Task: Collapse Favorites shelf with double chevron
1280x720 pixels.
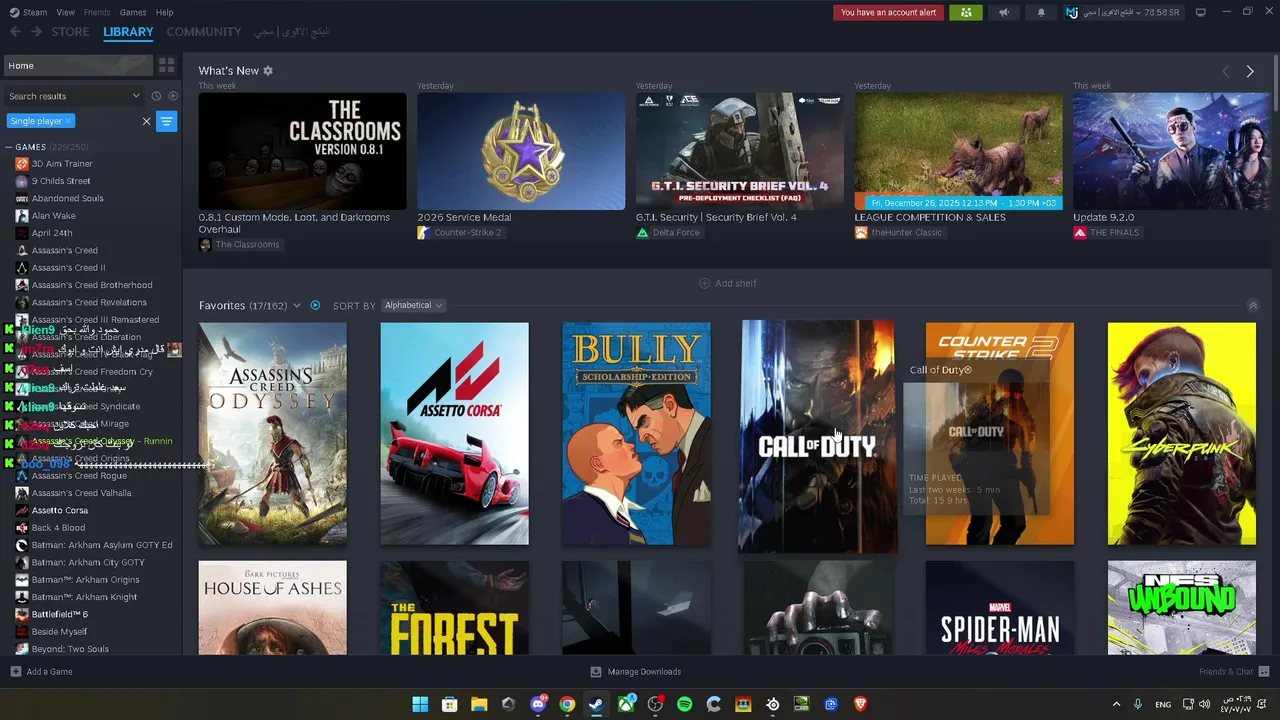Action: click(x=1253, y=305)
